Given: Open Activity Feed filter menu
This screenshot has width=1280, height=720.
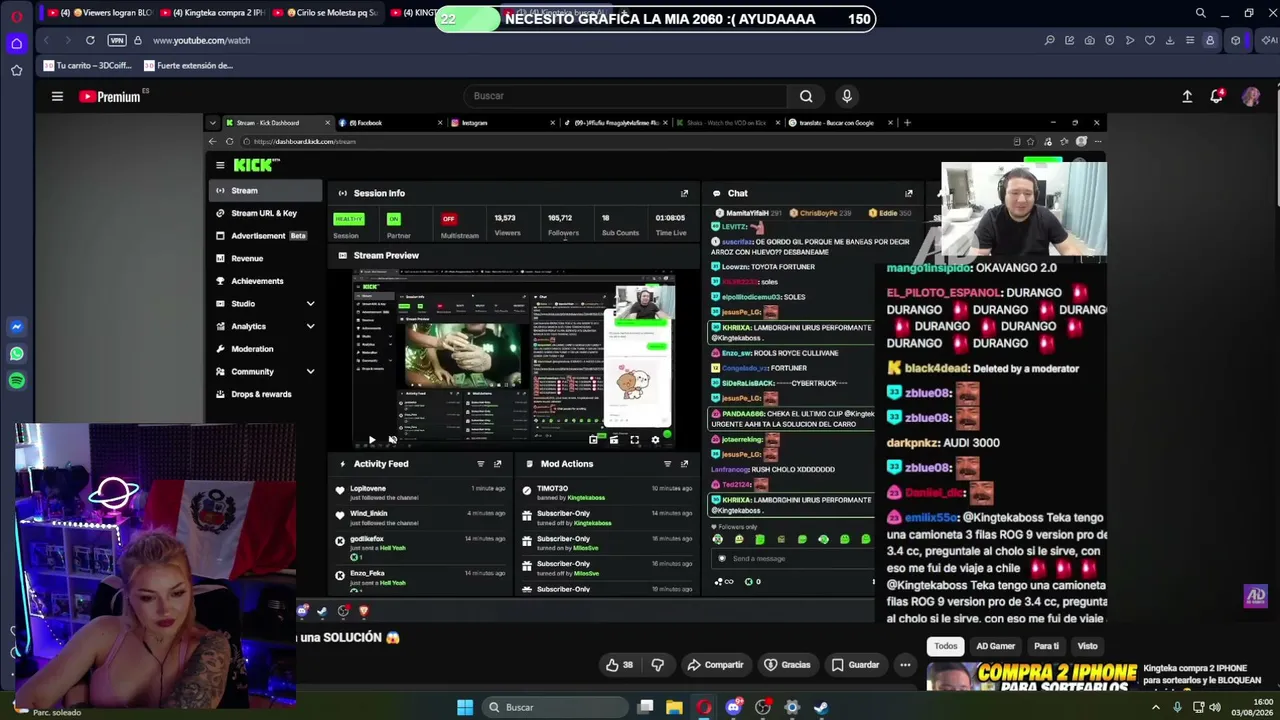Looking at the screenshot, I should (x=480, y=464).
